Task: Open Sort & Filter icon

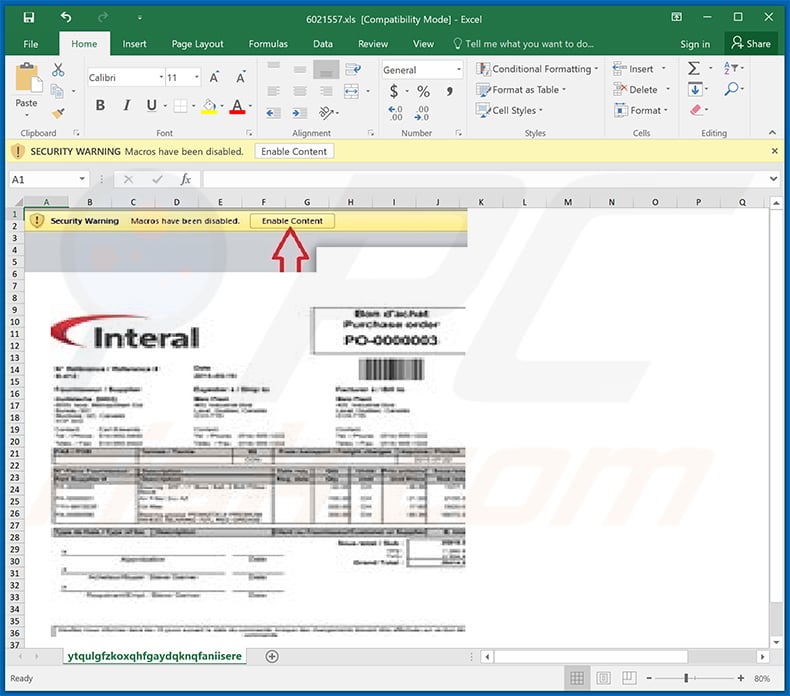Action: [730, 68]
